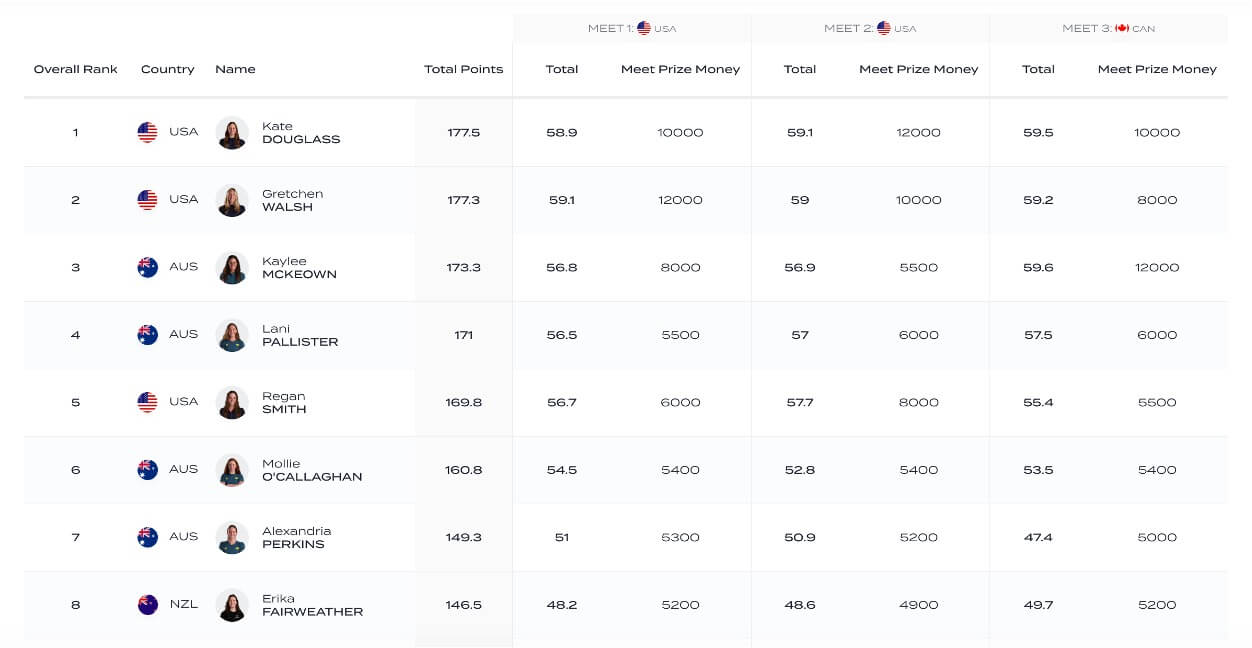Click the Australian flag next to Lani Pallister

[x=147, y=335]
